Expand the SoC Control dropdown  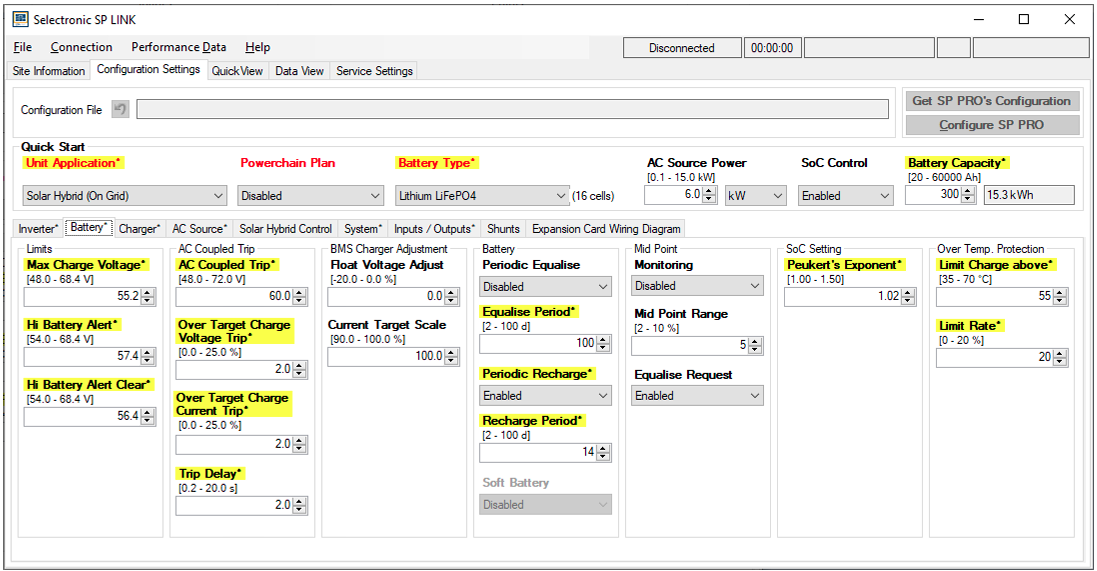pos(846,196)
